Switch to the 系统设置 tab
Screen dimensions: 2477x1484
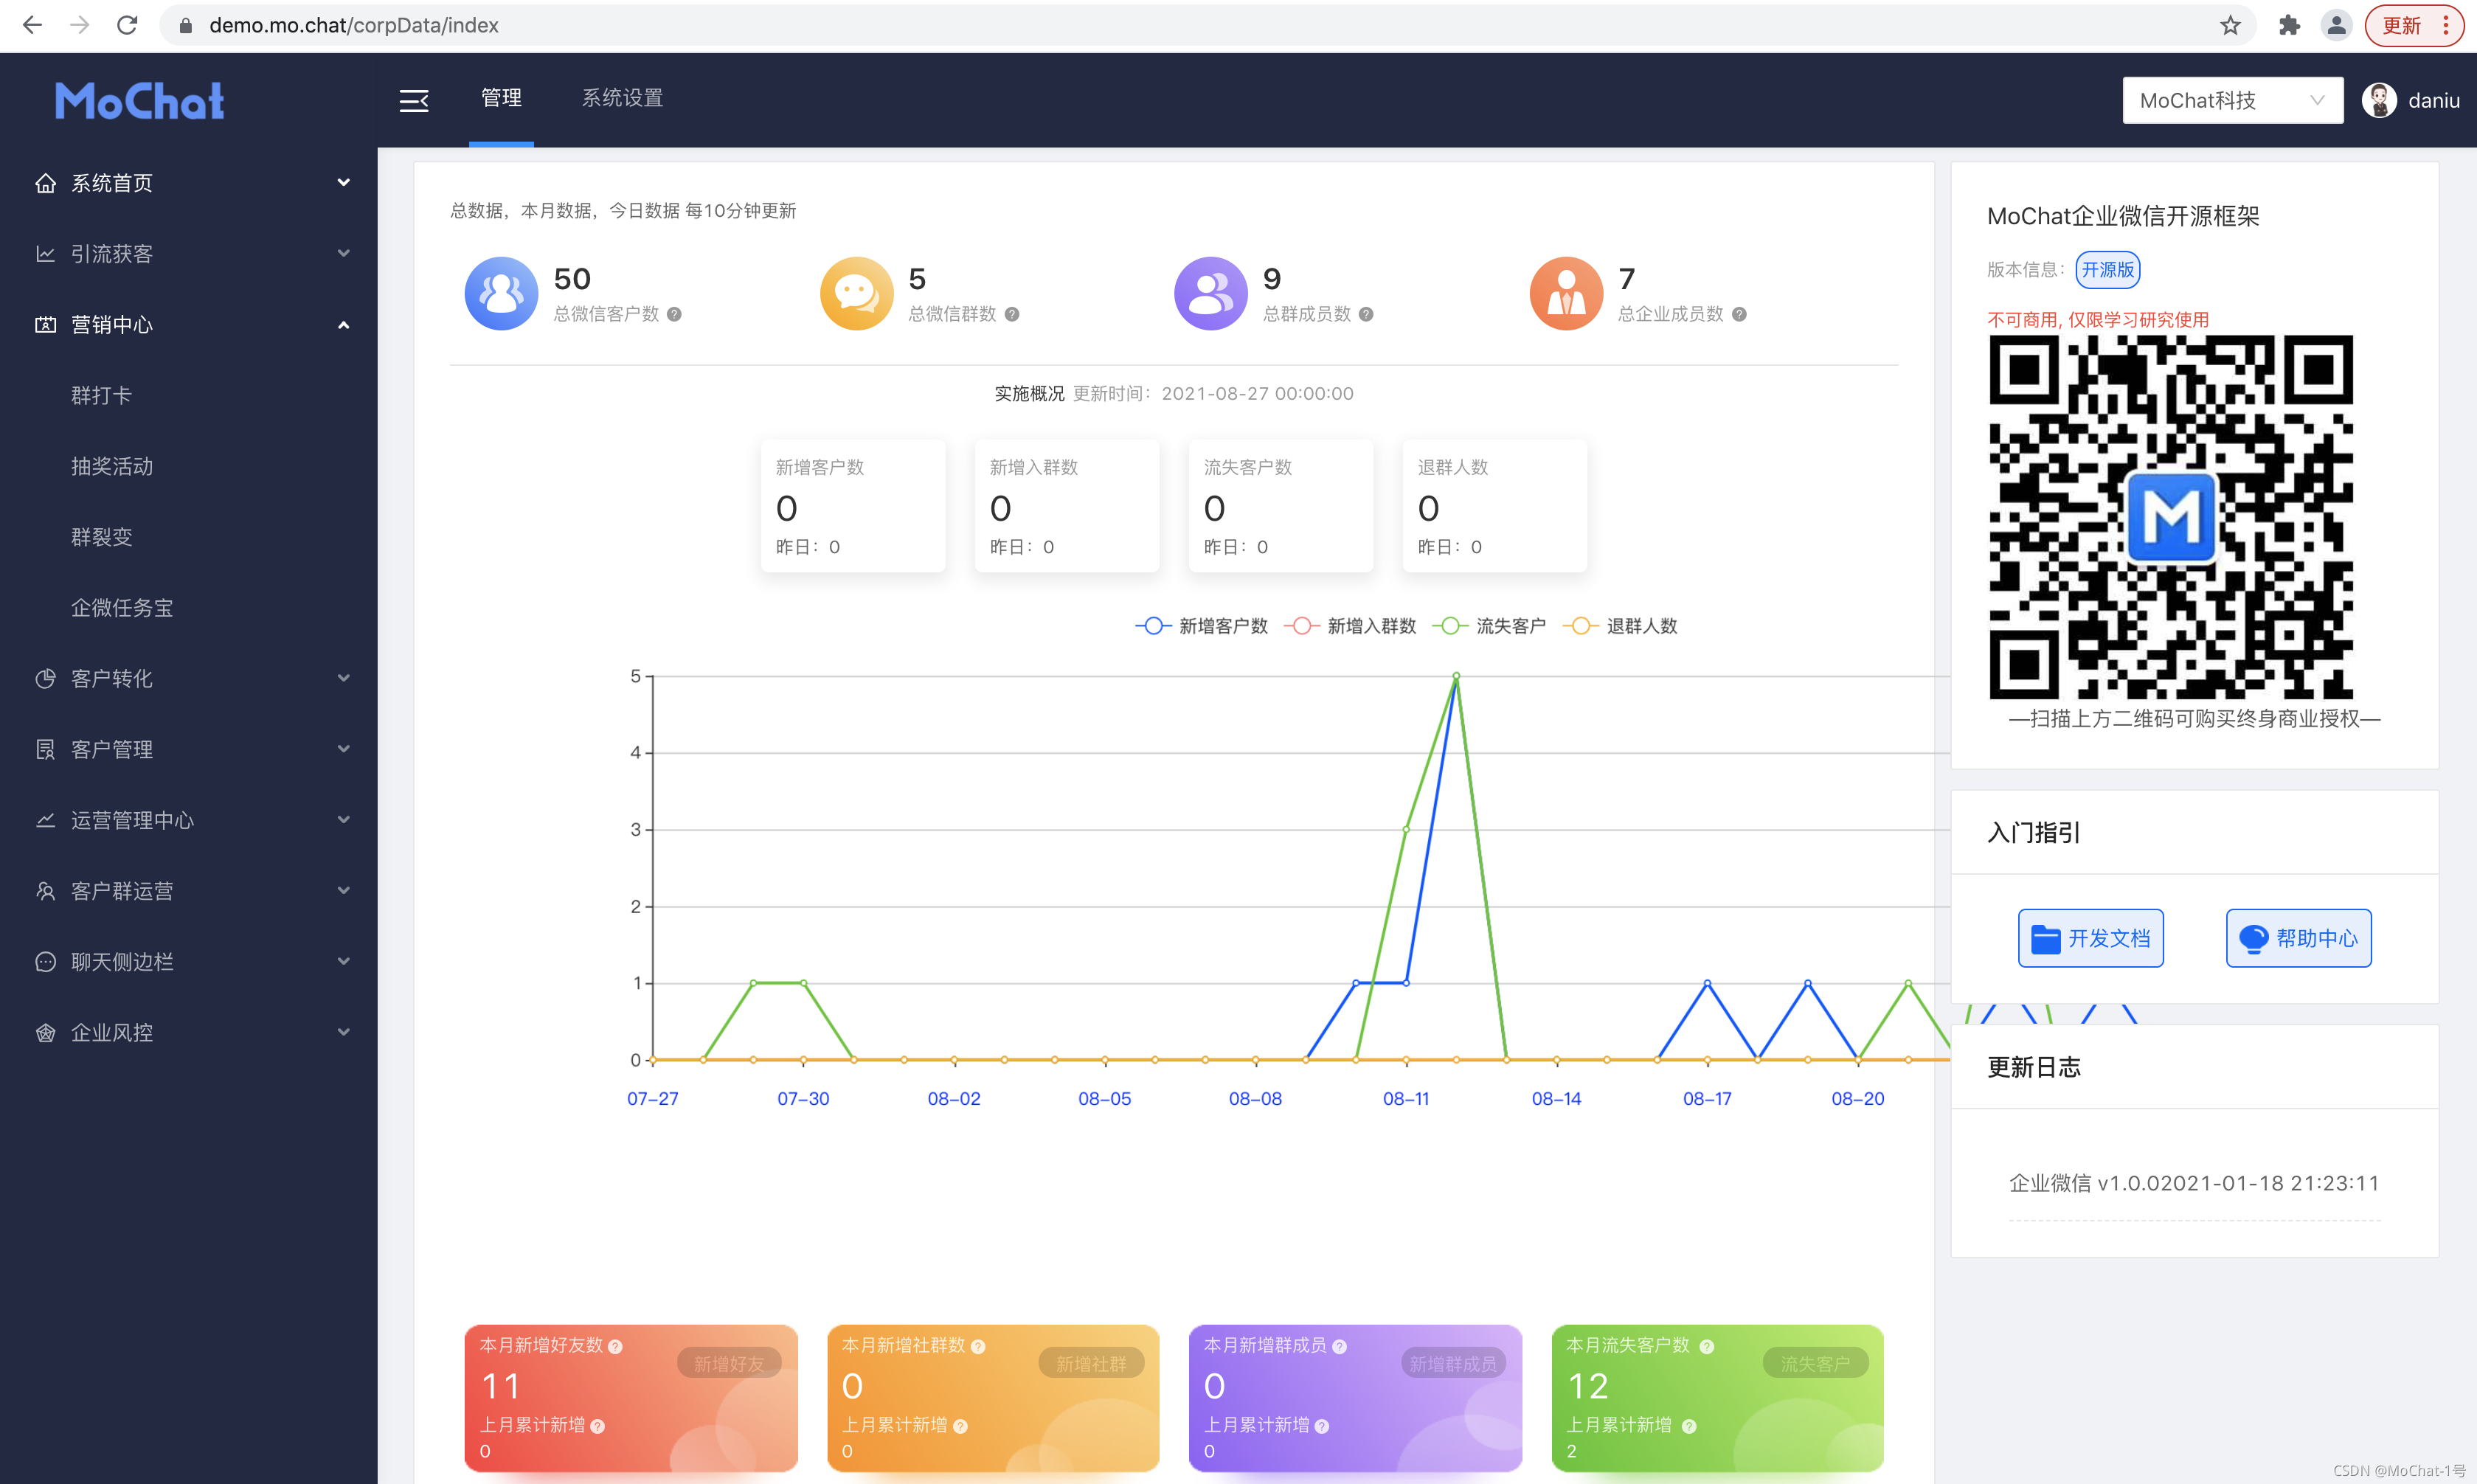point(622,98)
